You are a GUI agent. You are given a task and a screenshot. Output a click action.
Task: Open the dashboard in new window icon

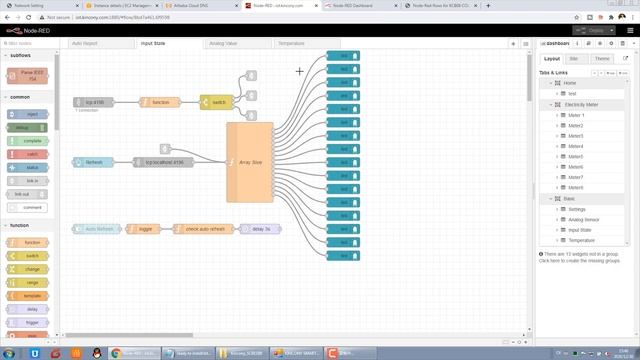[x=625, y=58]
